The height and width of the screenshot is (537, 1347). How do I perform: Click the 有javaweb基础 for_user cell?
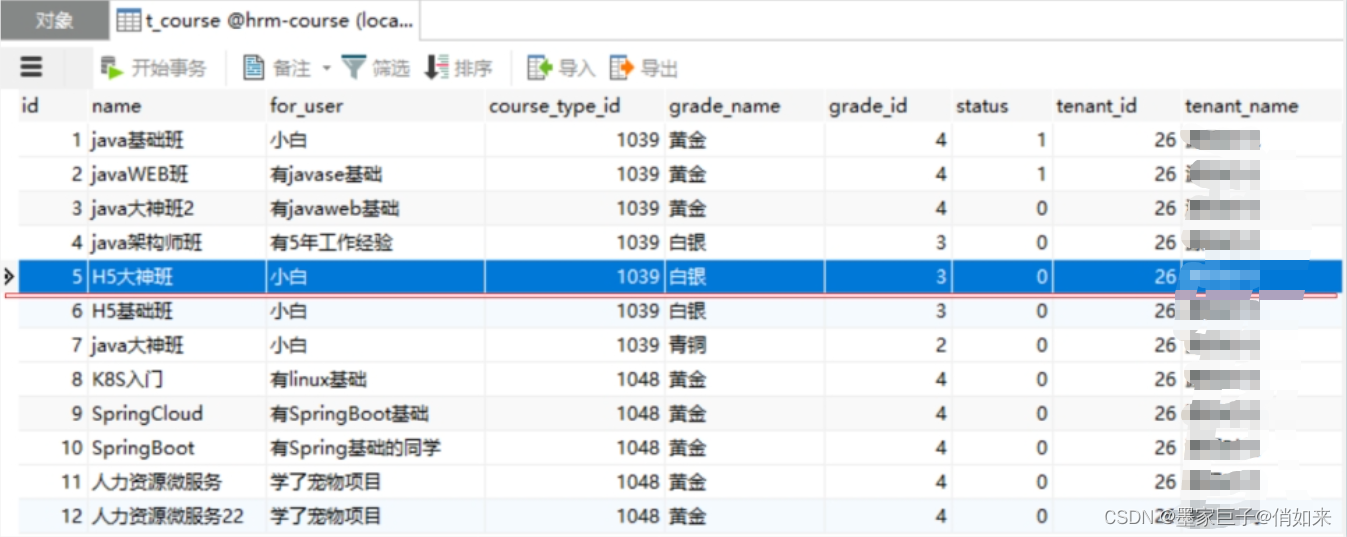tap(375, 208)
